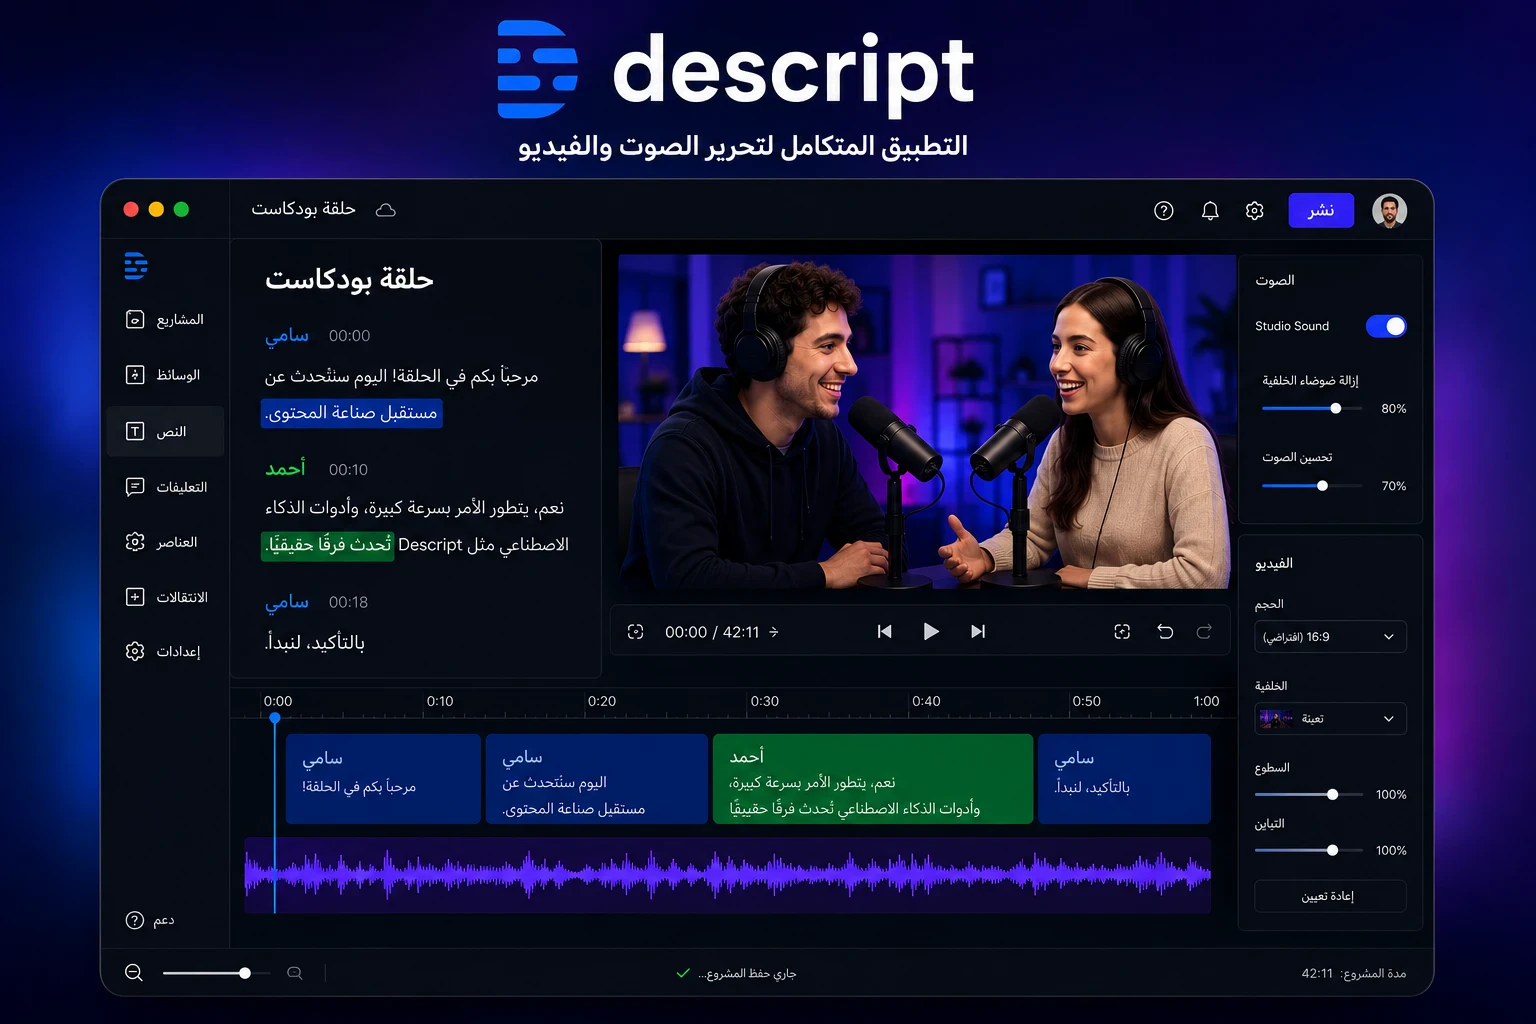1536x1024 pixels.
Task: Click the Descript logo in the sidebar
Action: [x=136, y=265]
